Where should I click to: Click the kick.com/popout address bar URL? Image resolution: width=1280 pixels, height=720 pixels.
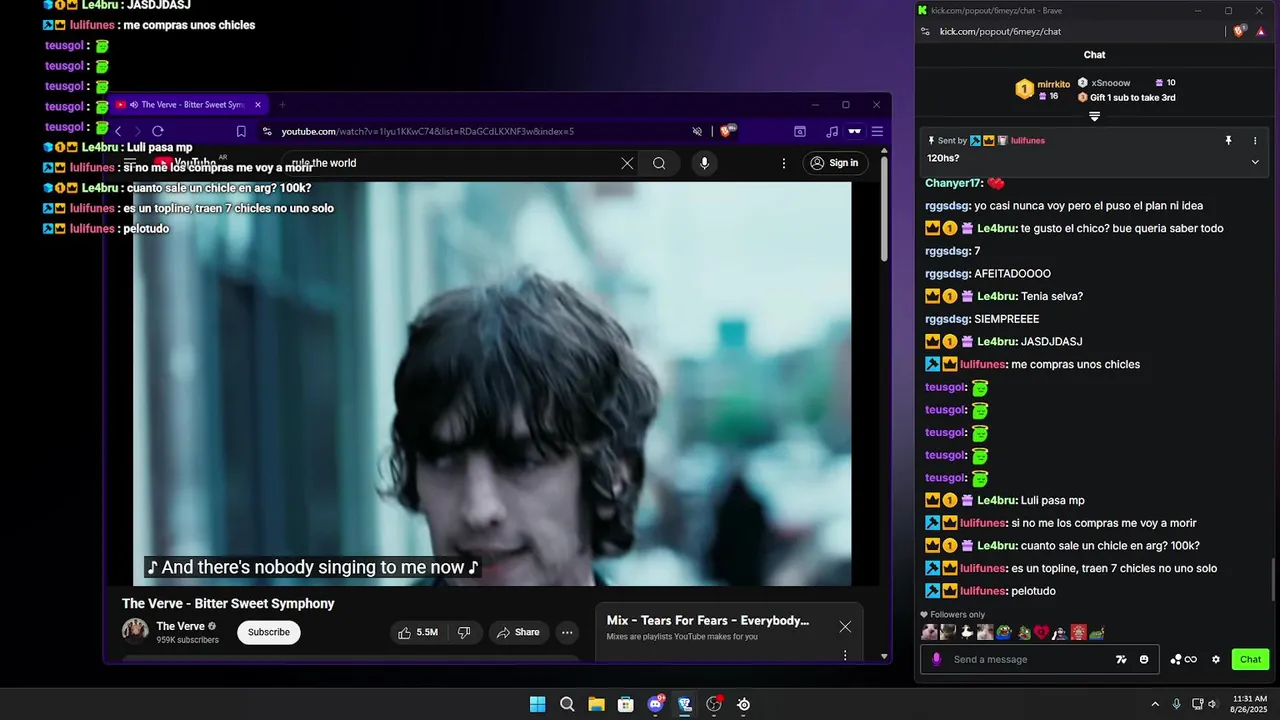coord(1000,31)
